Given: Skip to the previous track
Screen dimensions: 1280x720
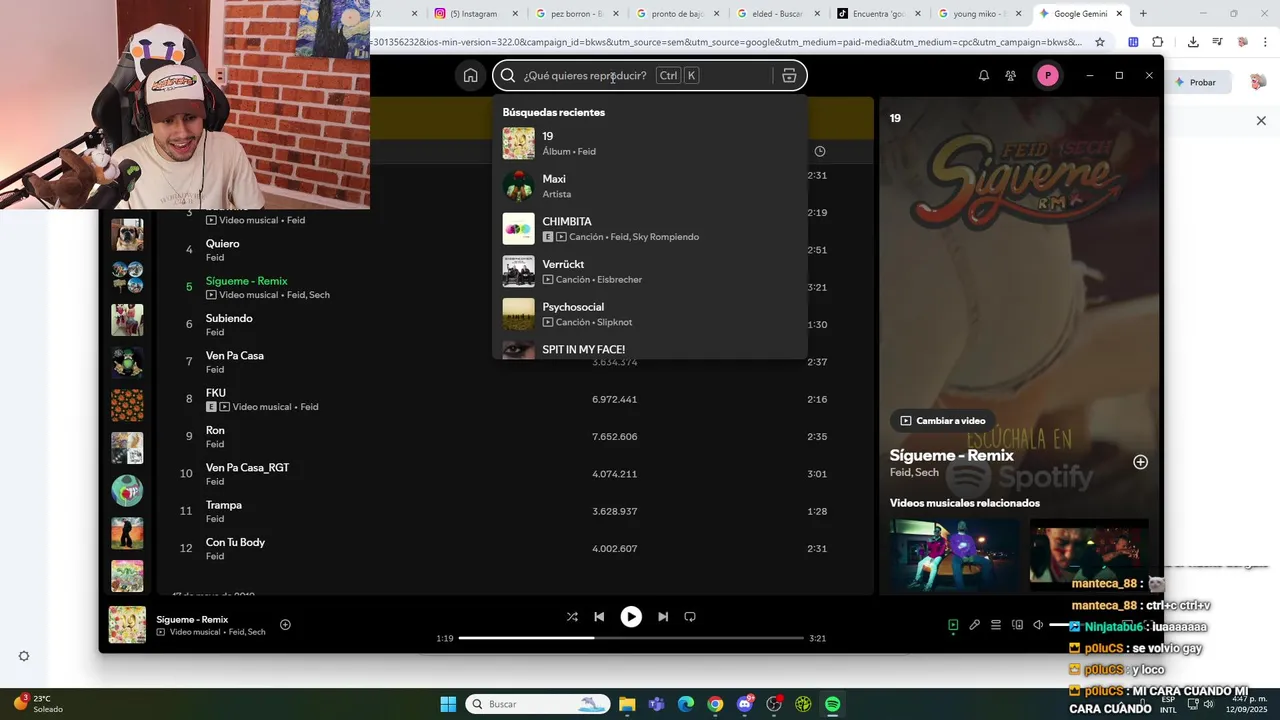Looking at the screenshot, I should [599, 617].
